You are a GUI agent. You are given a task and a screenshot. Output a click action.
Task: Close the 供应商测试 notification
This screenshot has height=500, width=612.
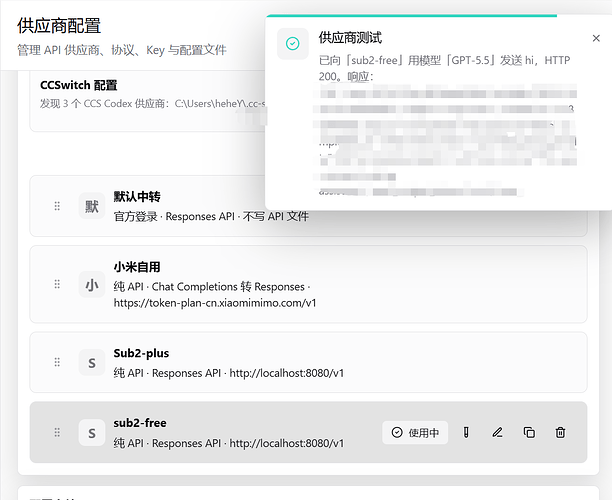pos(596,38)
